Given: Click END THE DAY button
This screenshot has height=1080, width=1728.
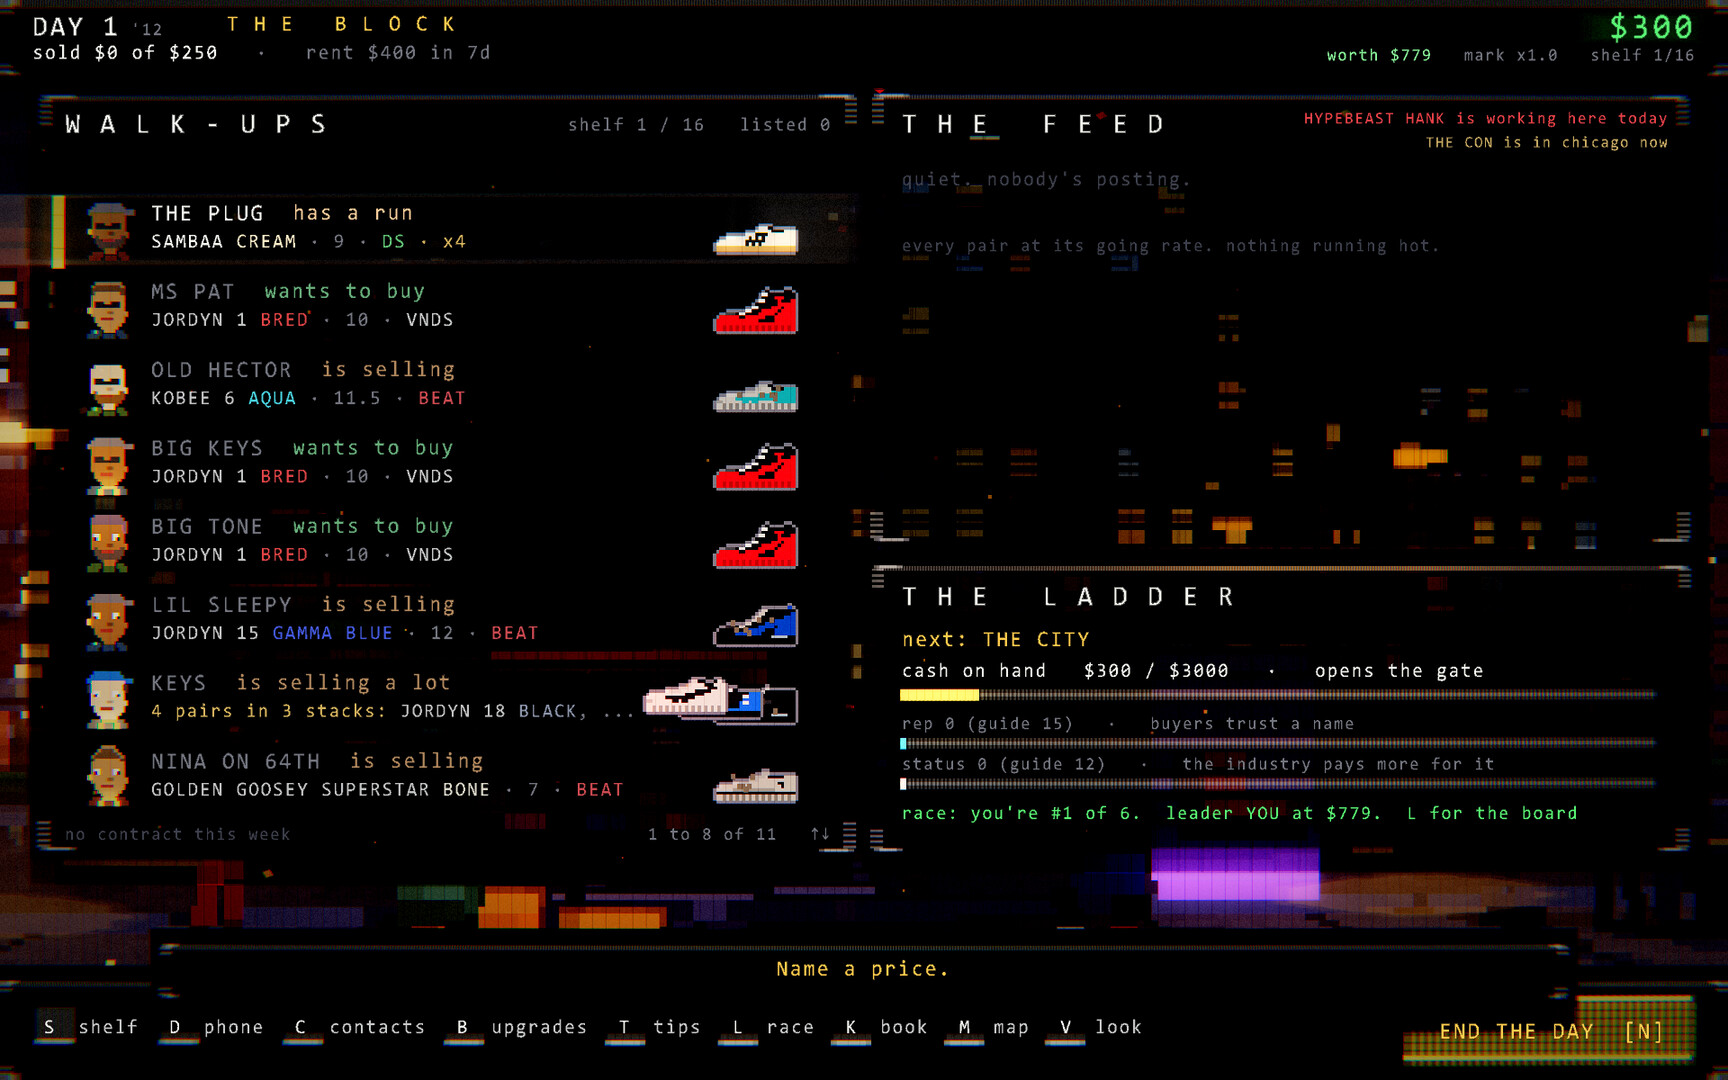Looking at the screenshot, I should coord(1550,1031).
